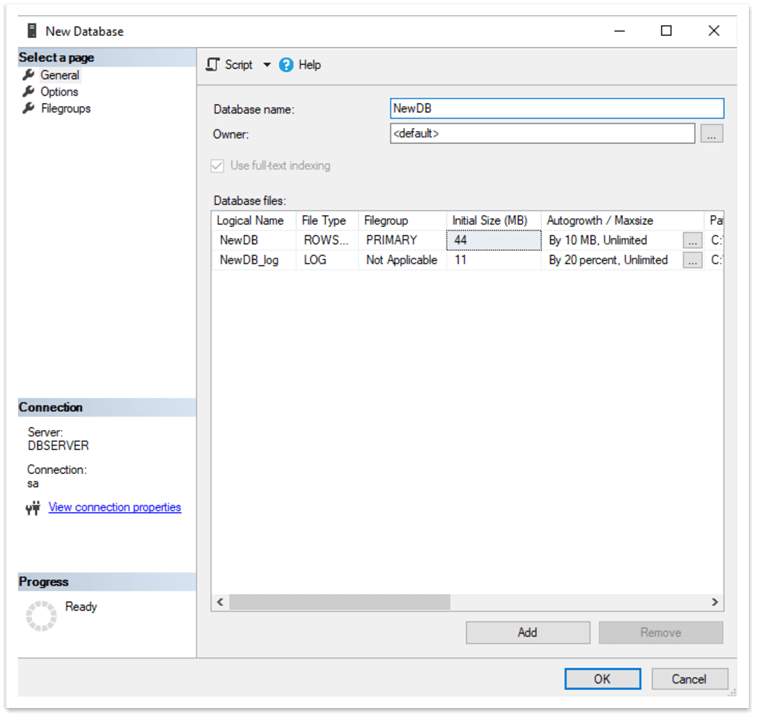Open autogrowth settings for NewDB_log row
The image size is (757, 717).
pos(692,260)
